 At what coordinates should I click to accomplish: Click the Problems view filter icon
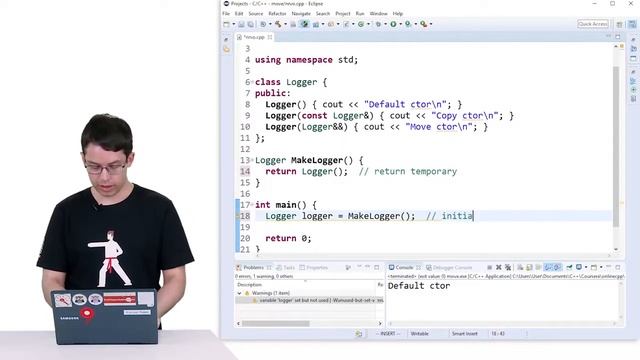click(x=348, y=267)
